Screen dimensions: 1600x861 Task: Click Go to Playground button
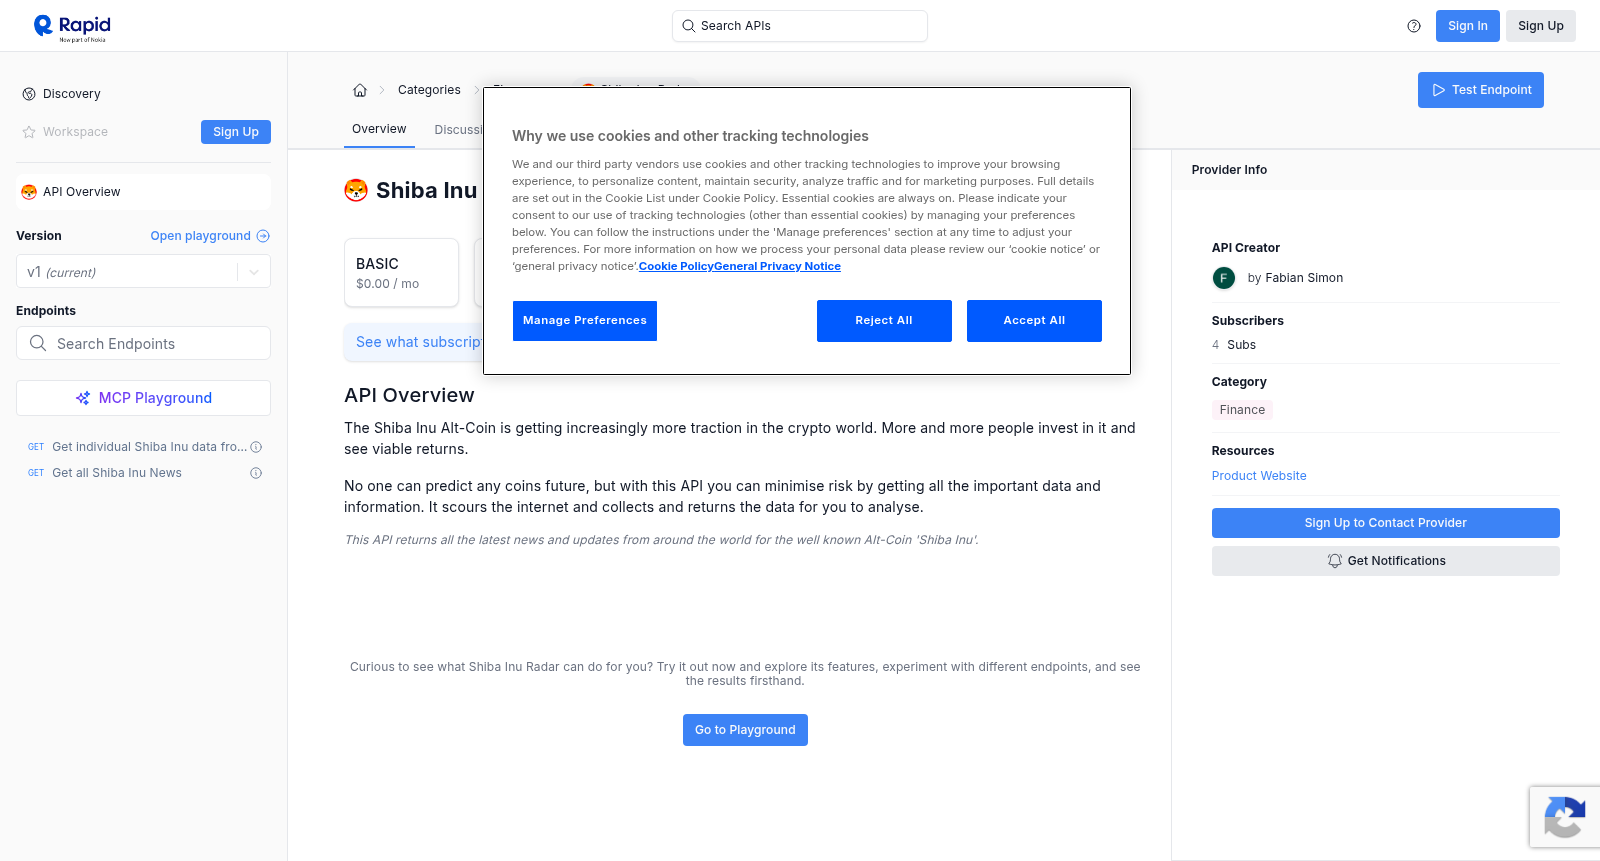click(745, 730)
